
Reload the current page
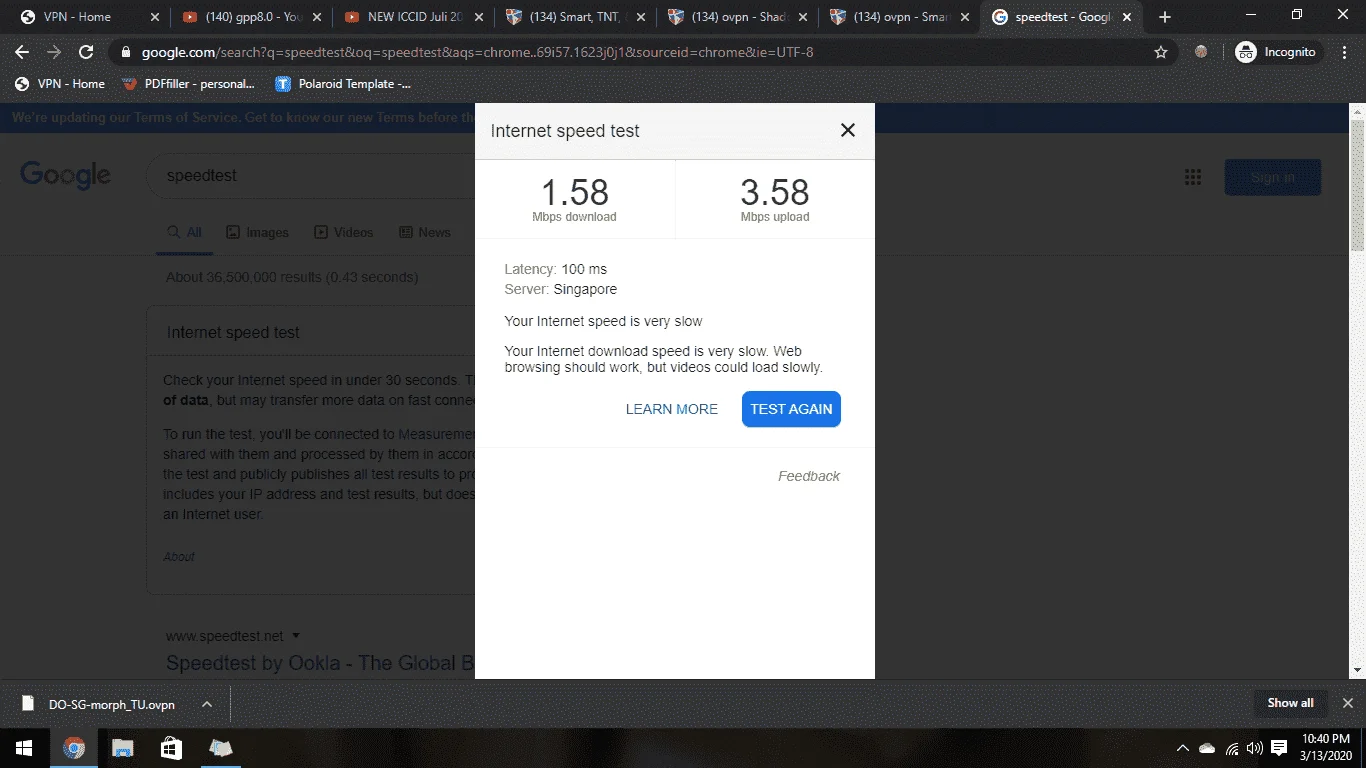tap(86, 52)
